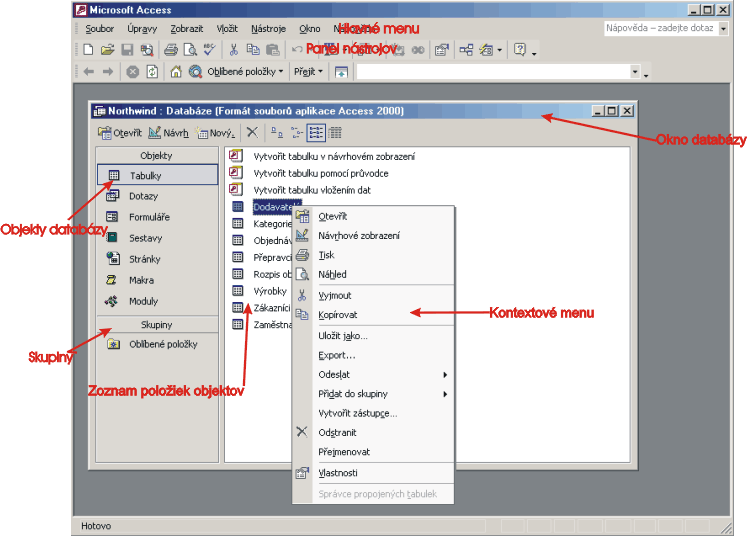The image size is (747, 536).
Task: Click the Show only web toolbar icon
Action: click(x=341, y=72)
